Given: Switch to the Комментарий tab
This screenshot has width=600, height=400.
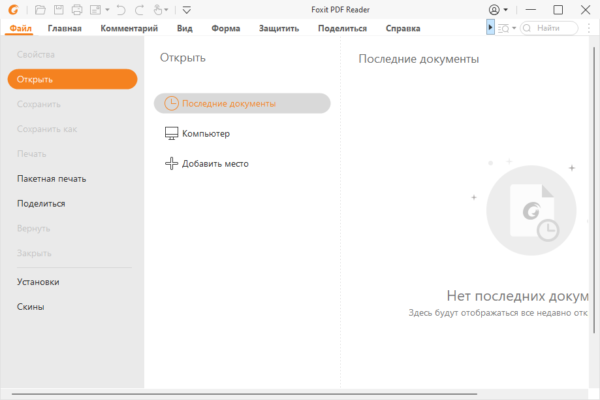Looking at the screenshot, I should (x=129, y=28).
